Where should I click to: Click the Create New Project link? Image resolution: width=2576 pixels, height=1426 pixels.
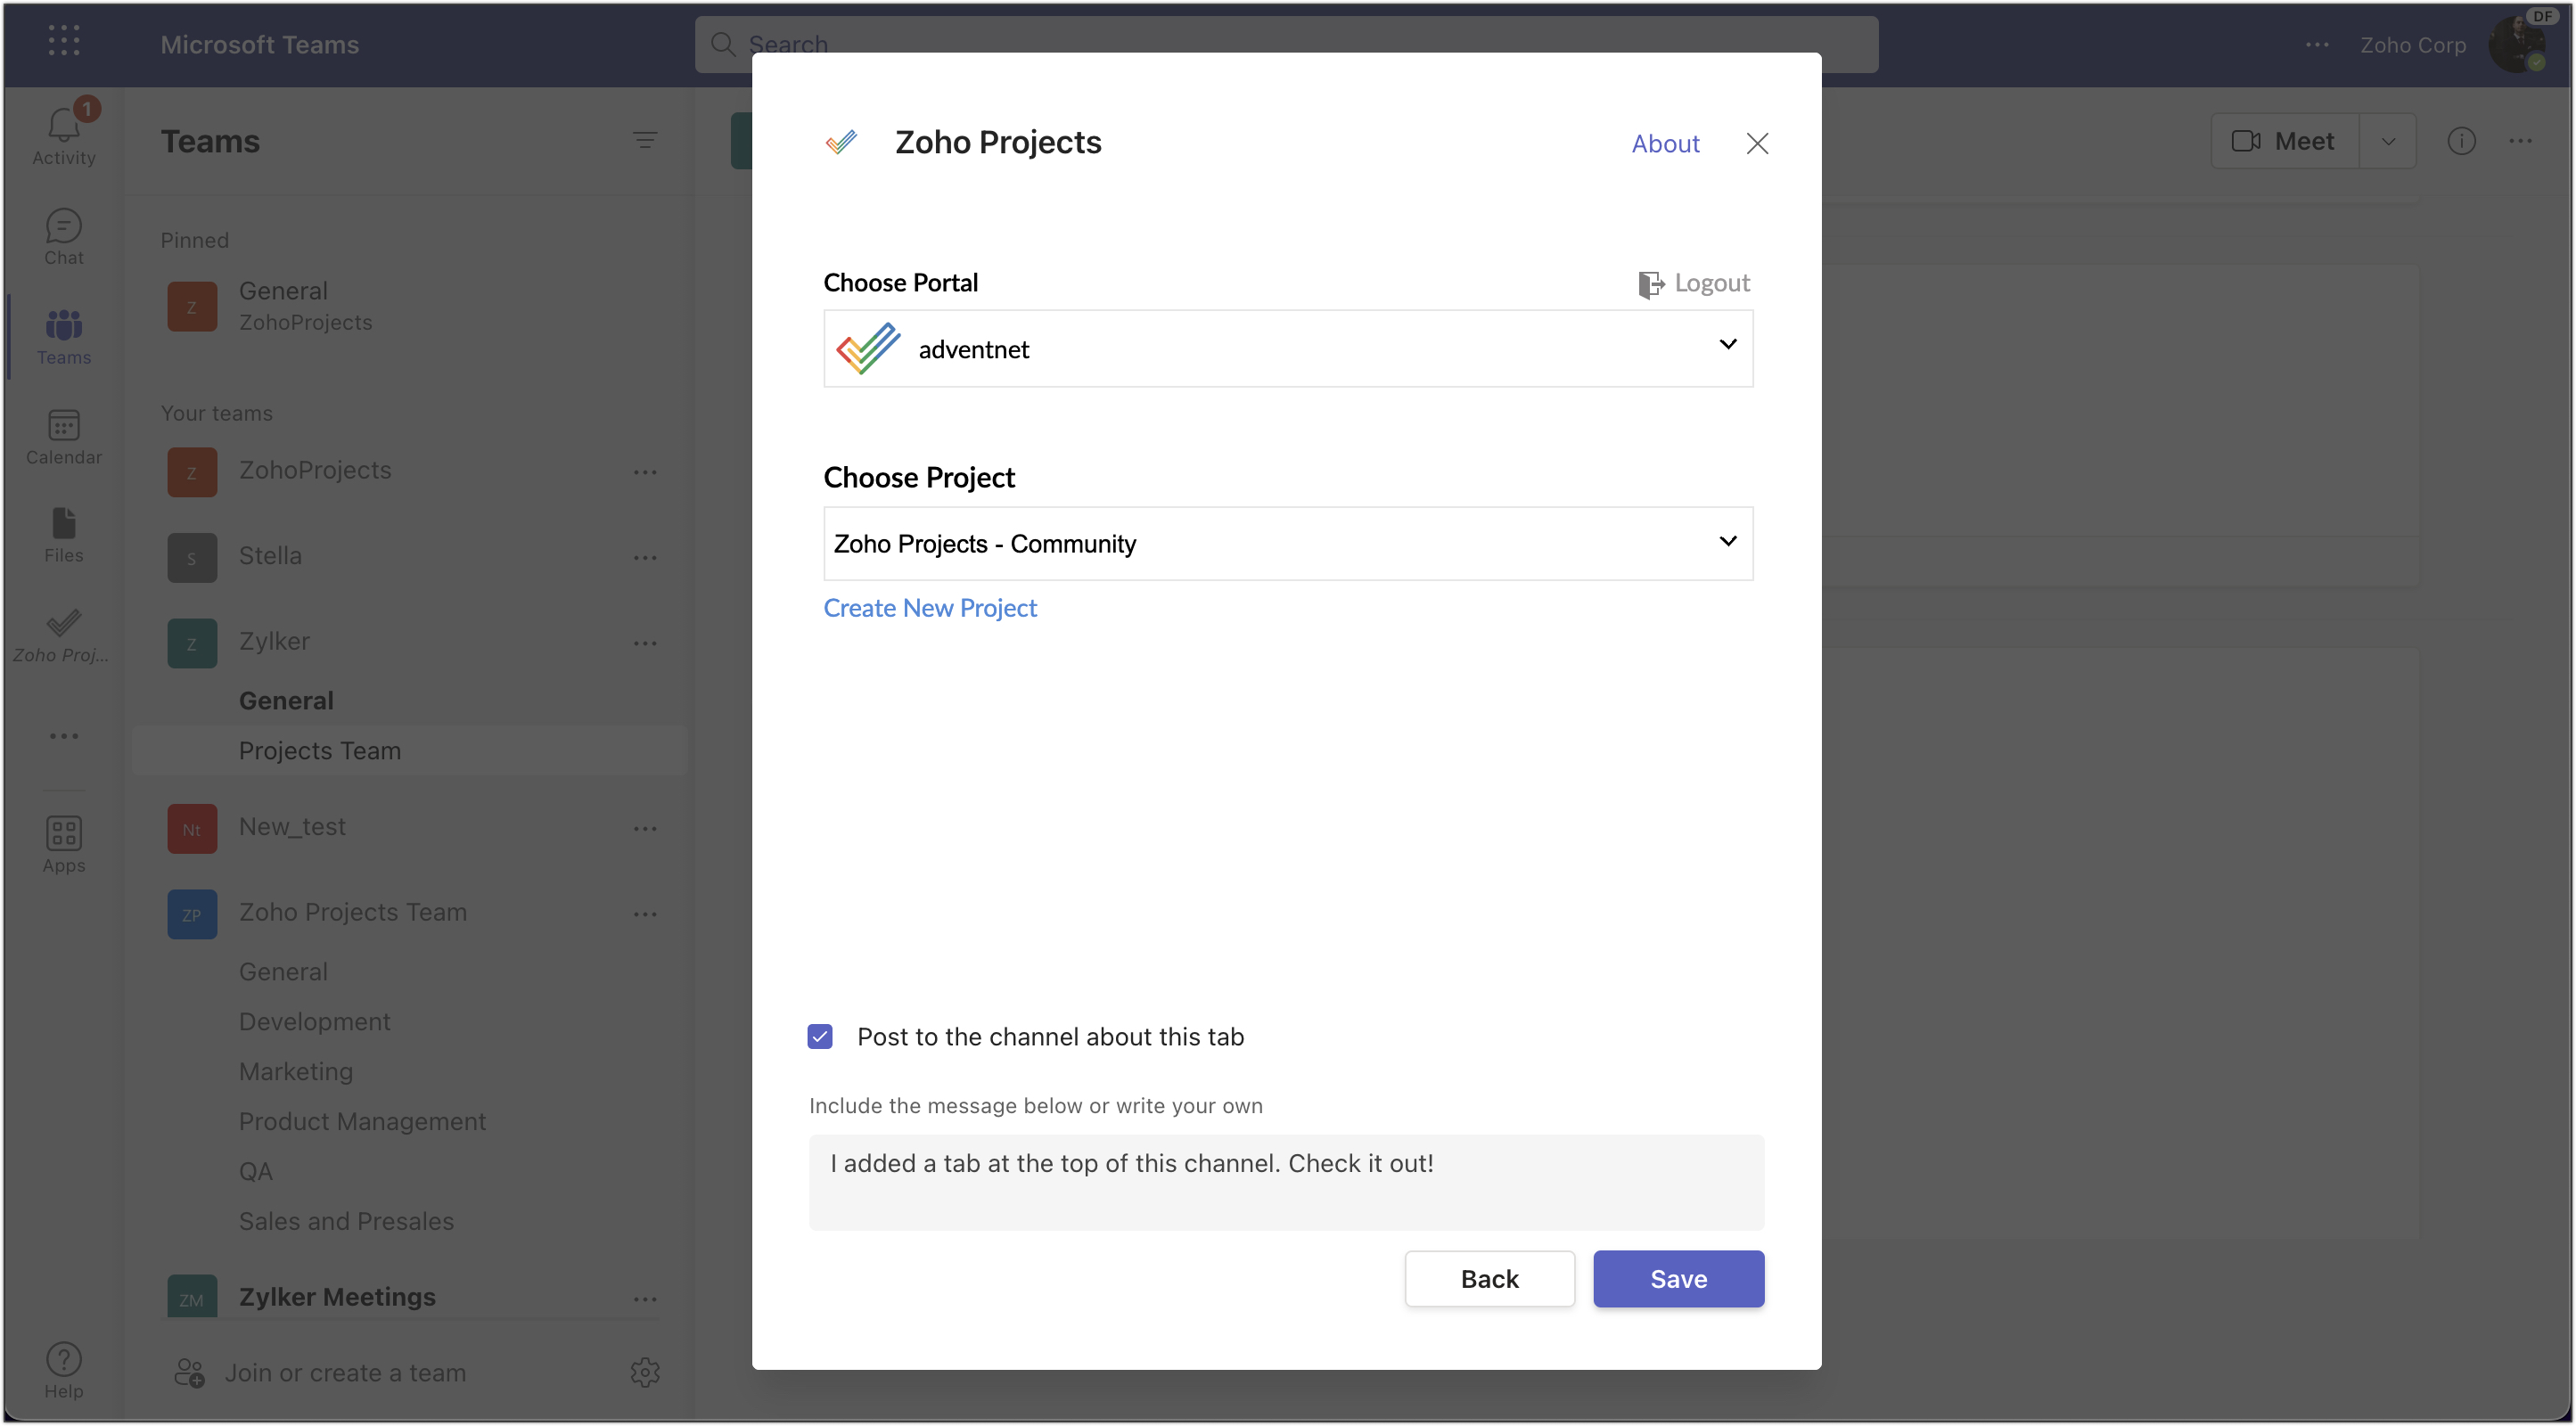(x=930, y=608)
